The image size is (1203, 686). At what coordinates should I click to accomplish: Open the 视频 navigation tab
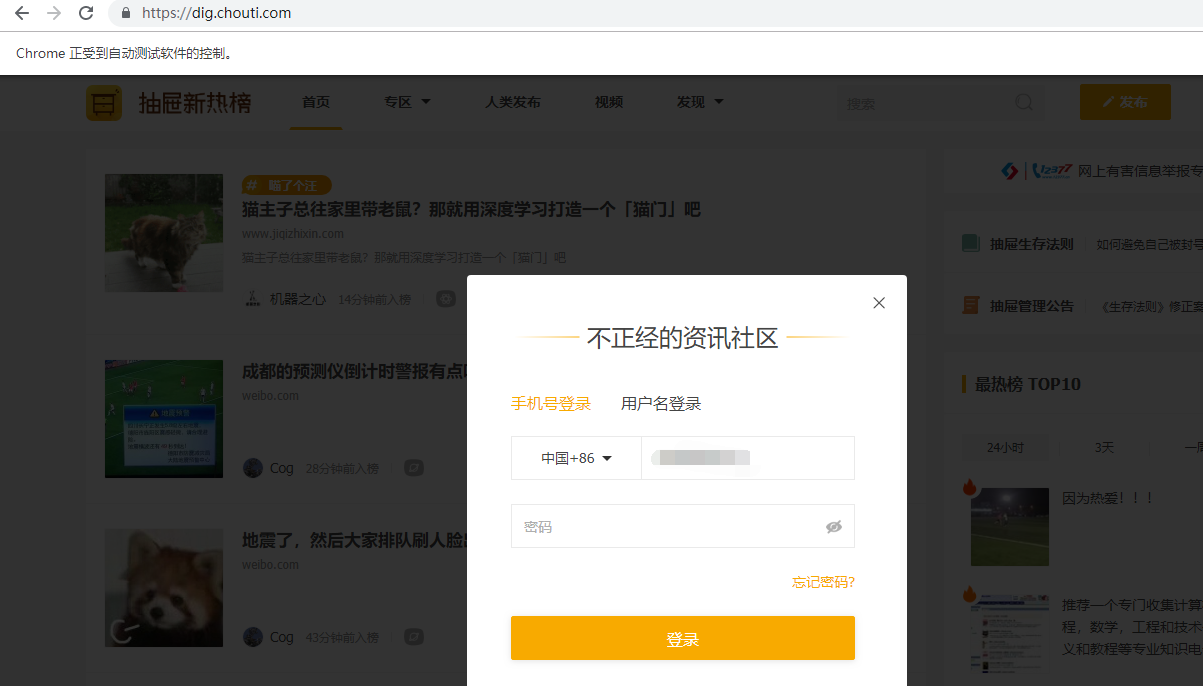coord(608,102)
